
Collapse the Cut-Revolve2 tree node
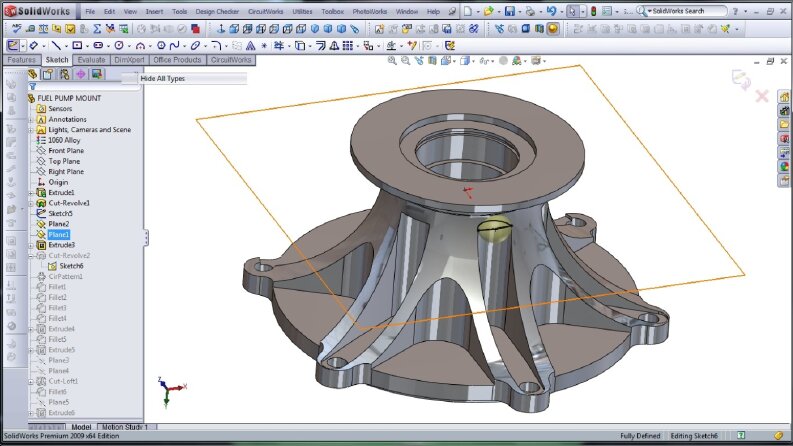(x=31, y=256)
